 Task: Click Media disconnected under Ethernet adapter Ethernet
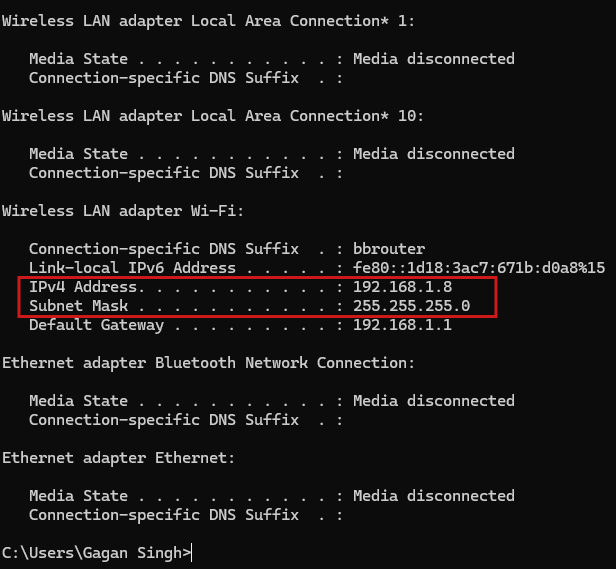coord(434,496)
